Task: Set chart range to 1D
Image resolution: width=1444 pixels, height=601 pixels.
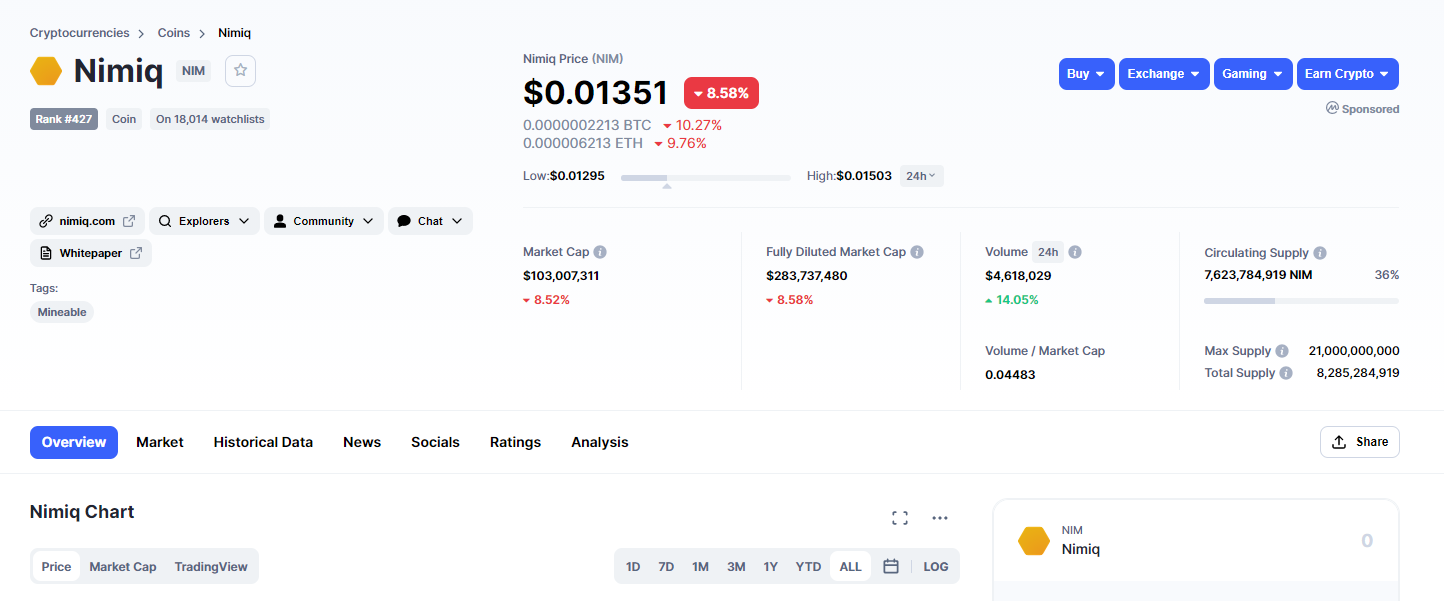Action: (x=633, y=566)
